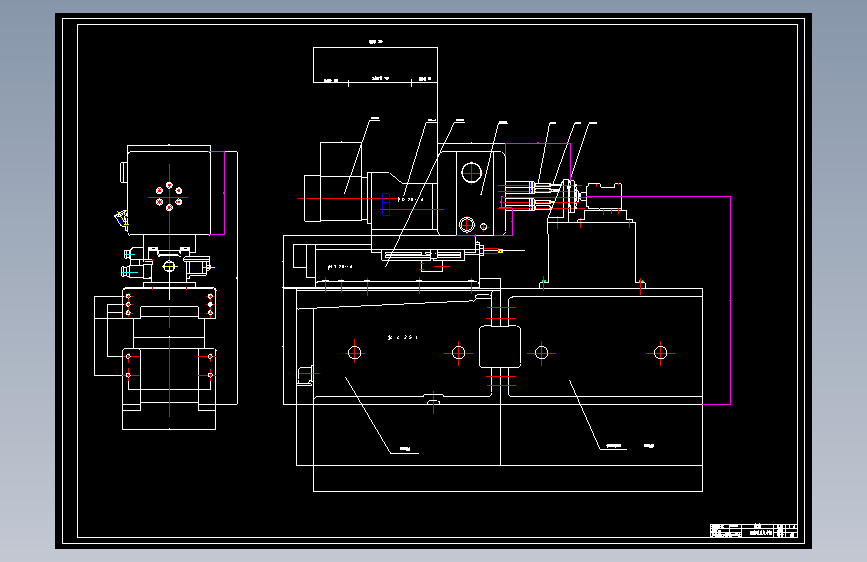Screen dimensions: 867x562
Task: Select the small rectangle on the bed's left edge
Action: pos(305,374)
